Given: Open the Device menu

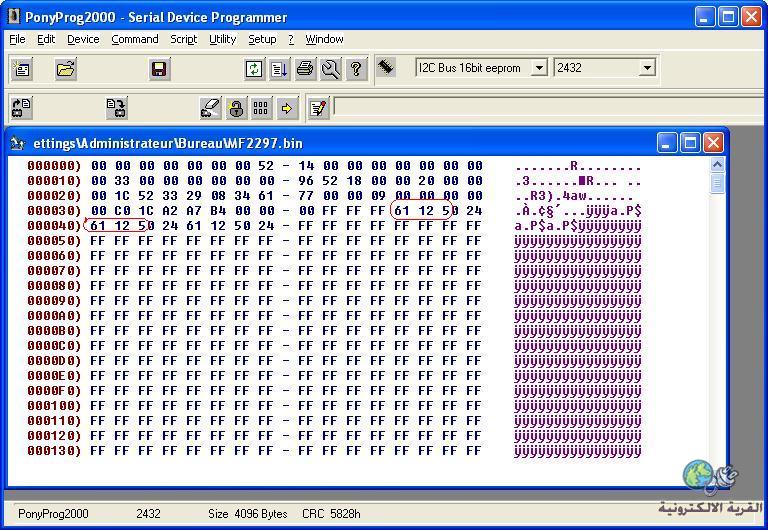Looking at the screenshot, I should pos(83,39).
